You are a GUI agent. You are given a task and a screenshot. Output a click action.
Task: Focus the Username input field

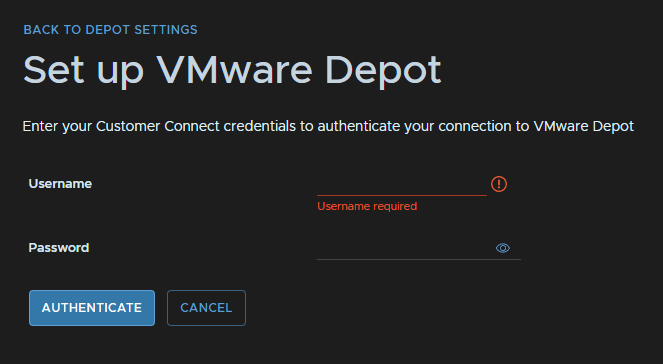point(402,185)
